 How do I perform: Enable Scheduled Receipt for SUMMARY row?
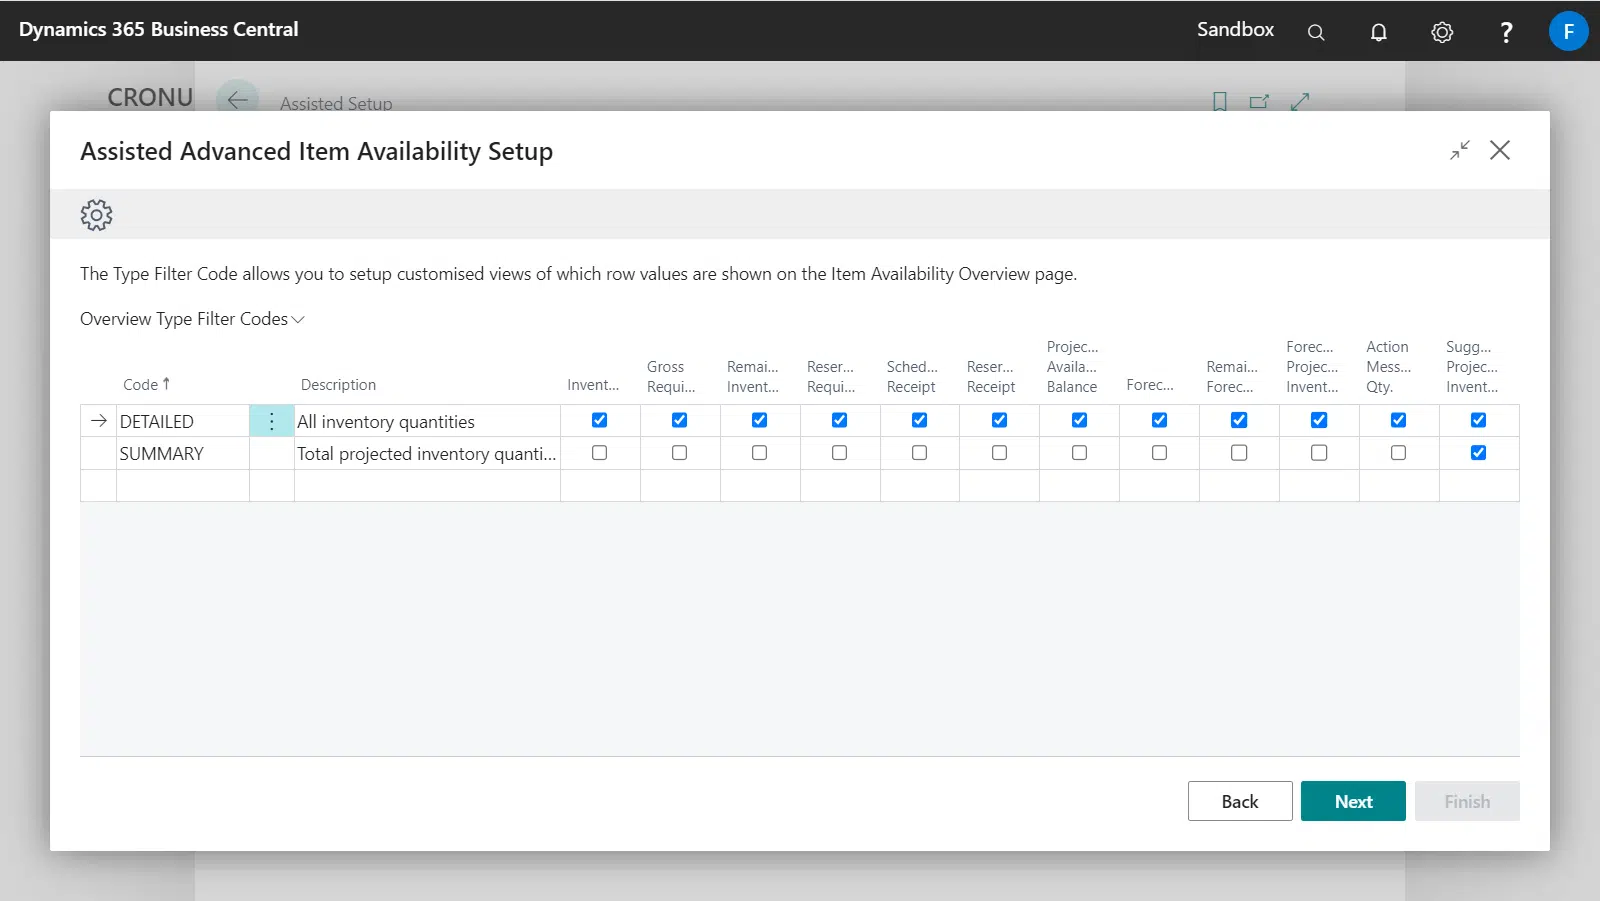pyautogui.click(x=919, y=453)
